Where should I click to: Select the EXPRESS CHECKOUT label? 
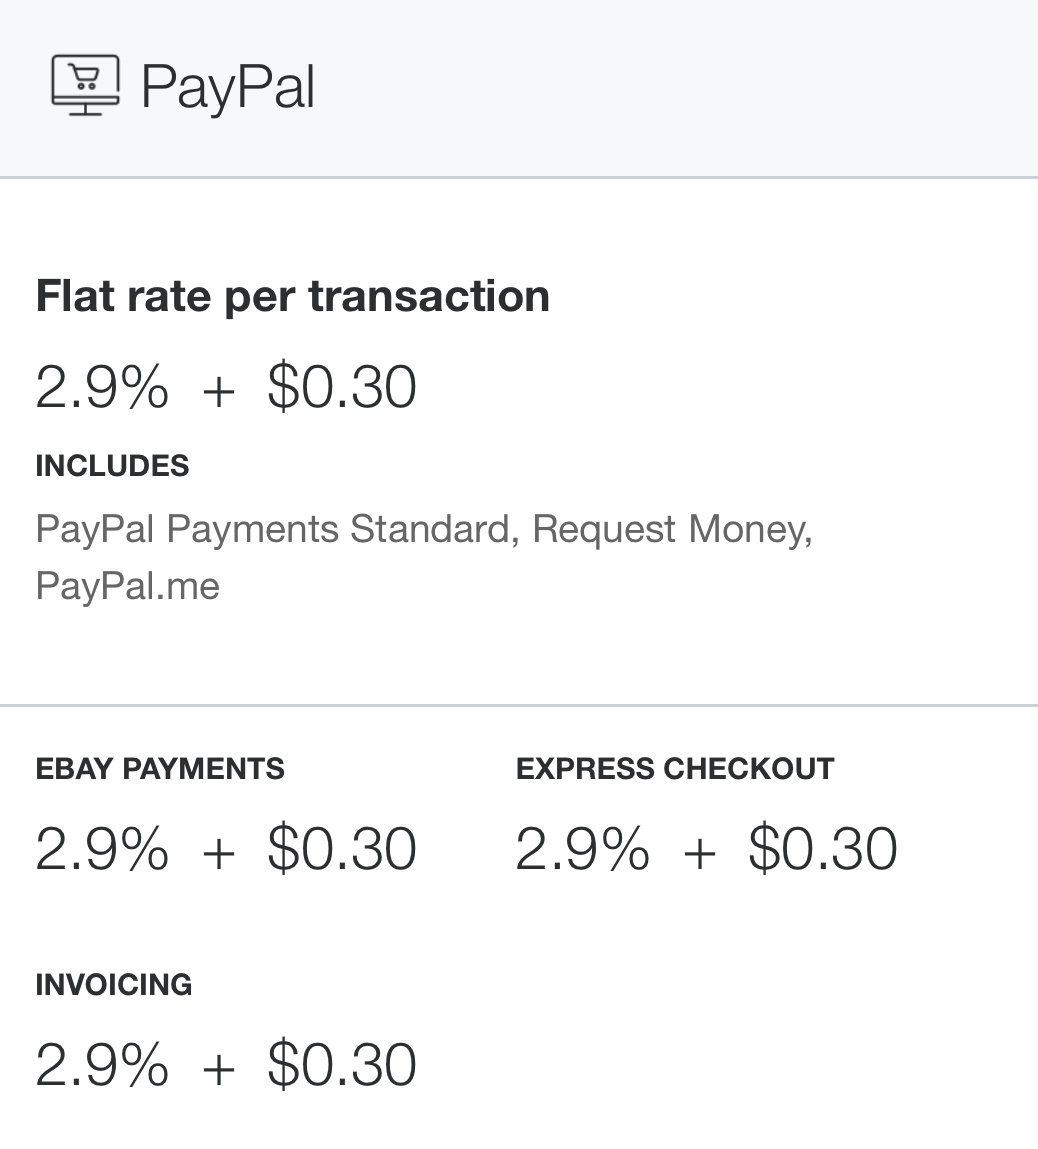point(675,769)
